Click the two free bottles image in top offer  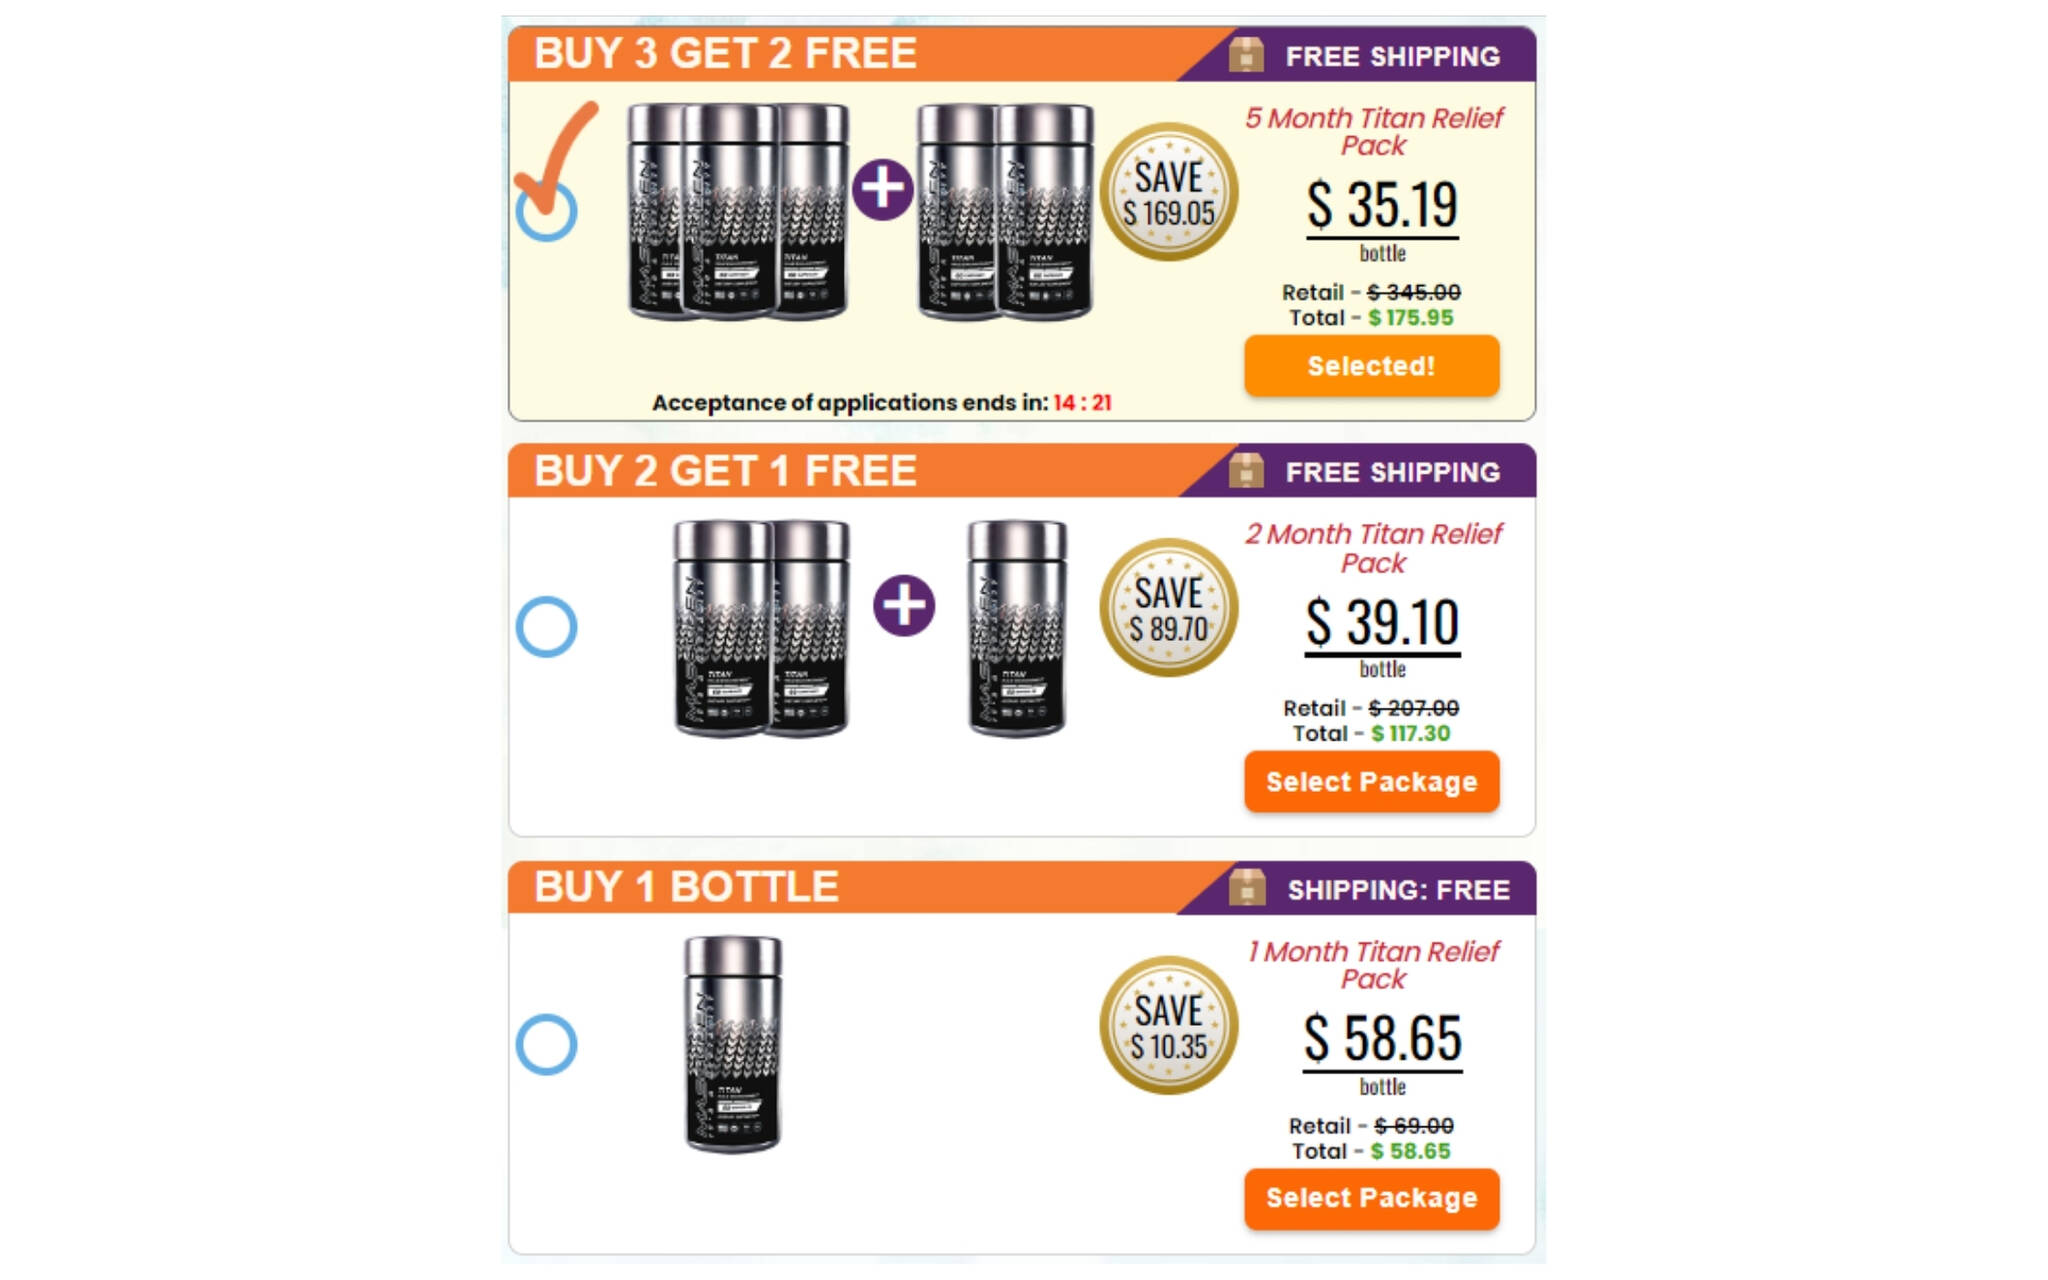pyautogui.click(x=1005, y=212)
